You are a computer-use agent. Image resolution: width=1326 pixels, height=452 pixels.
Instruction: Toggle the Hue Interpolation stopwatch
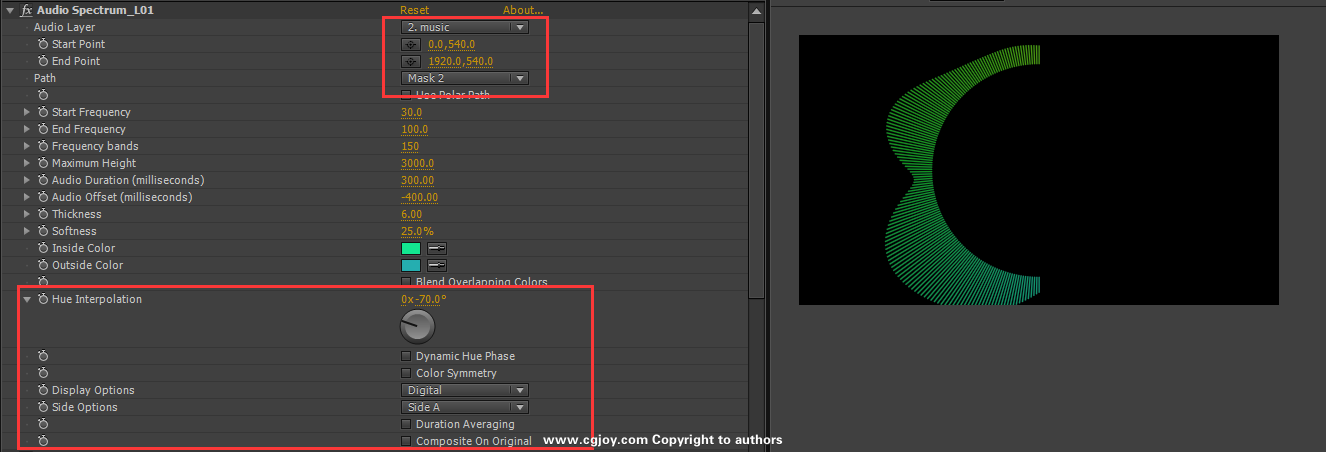click(x=43, y=299)
